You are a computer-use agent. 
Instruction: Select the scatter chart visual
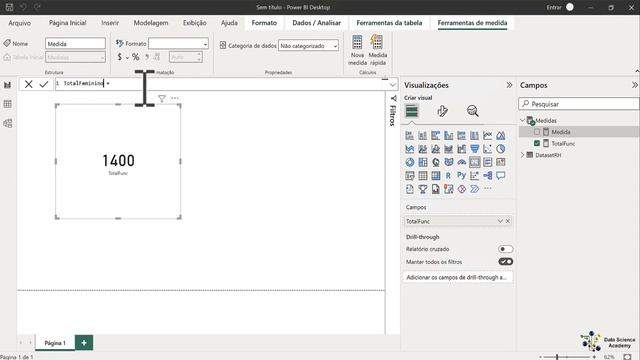487,149
